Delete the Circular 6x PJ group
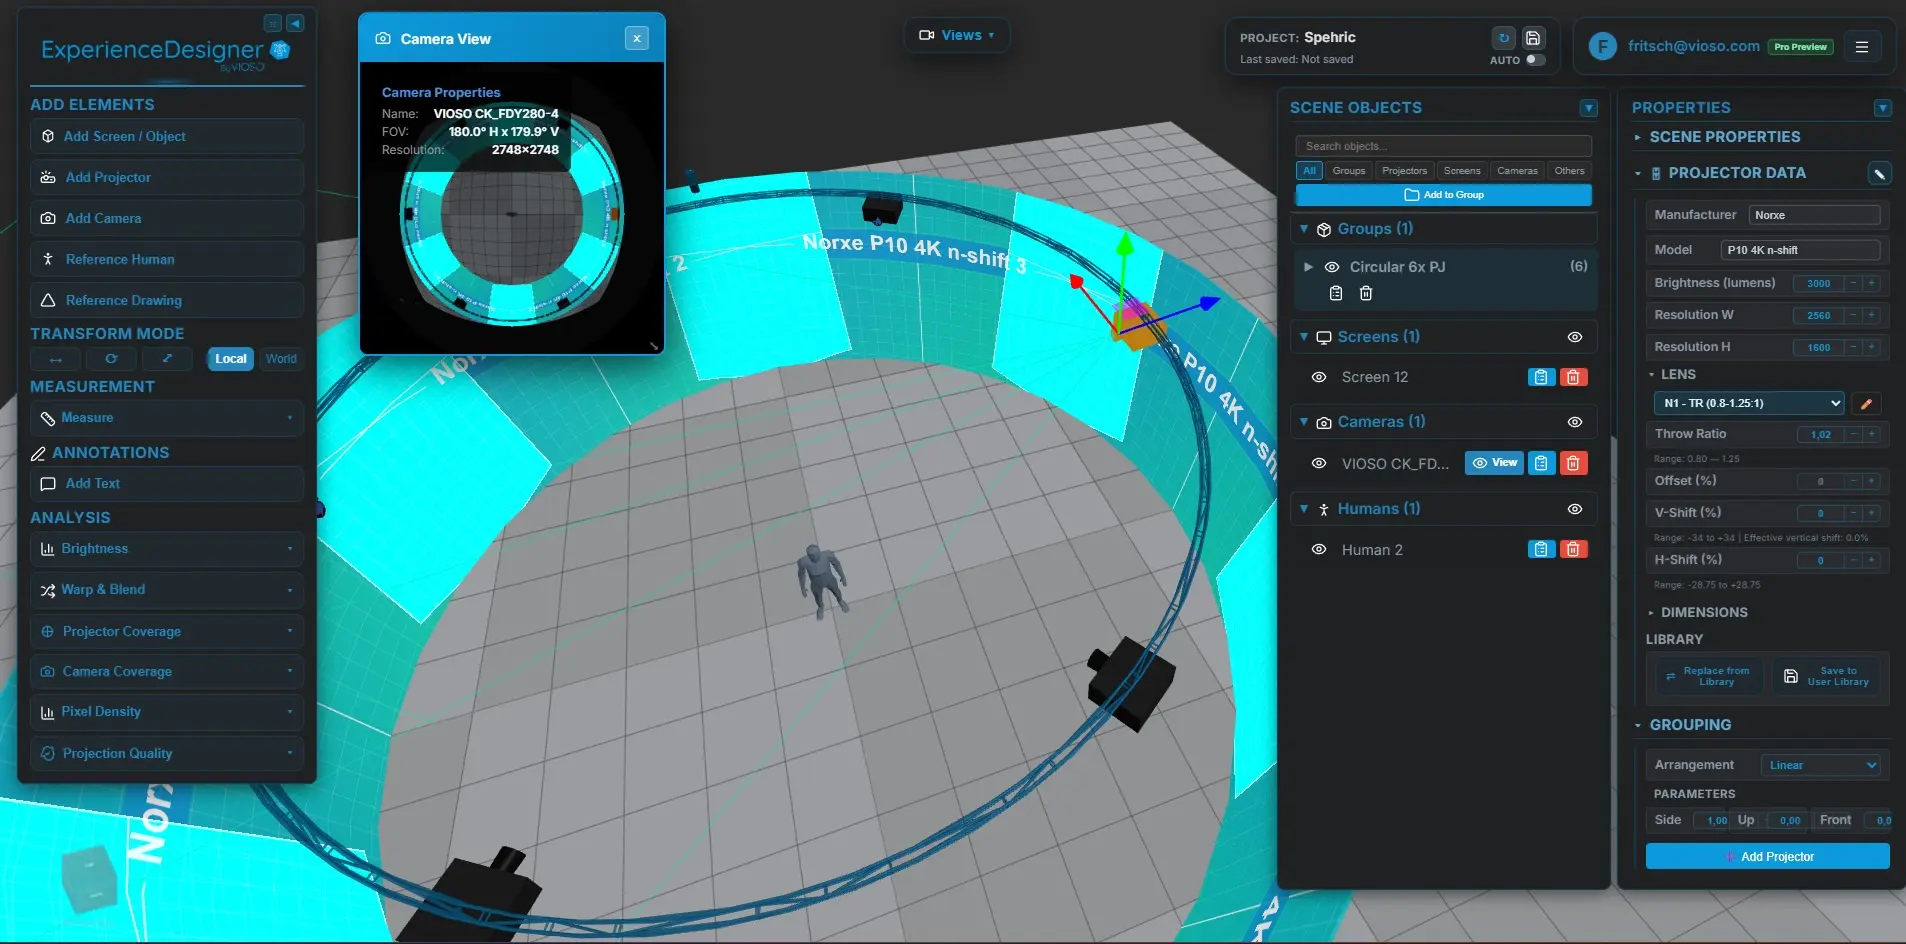Screen dimensions: 1906x944 point(1366,293)
